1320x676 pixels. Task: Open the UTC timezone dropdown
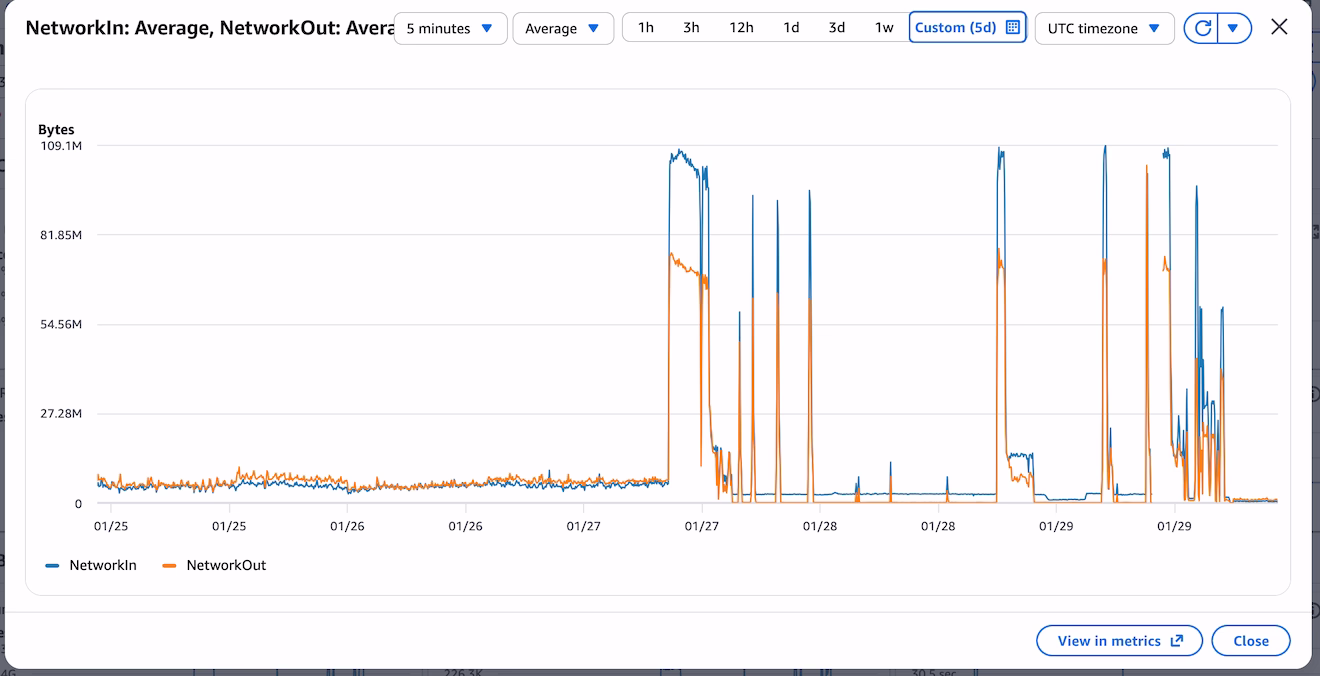1104,28
